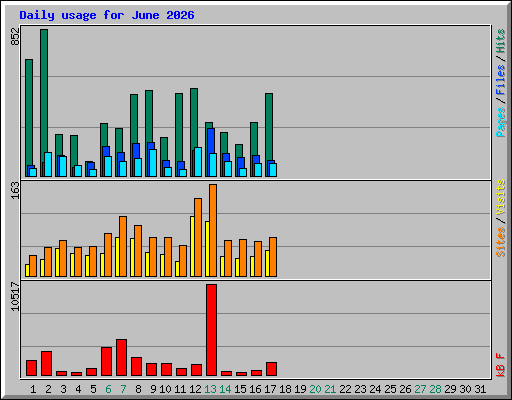Screen dimensions: 512x400
Task: Click day 9 on the x-axis
Action: point(153,389)
